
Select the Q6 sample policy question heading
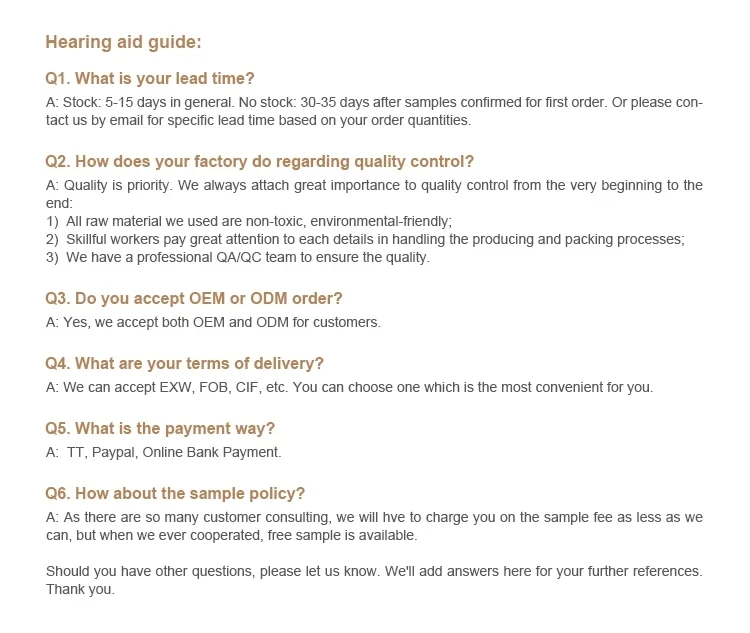(x=175, y=493)
